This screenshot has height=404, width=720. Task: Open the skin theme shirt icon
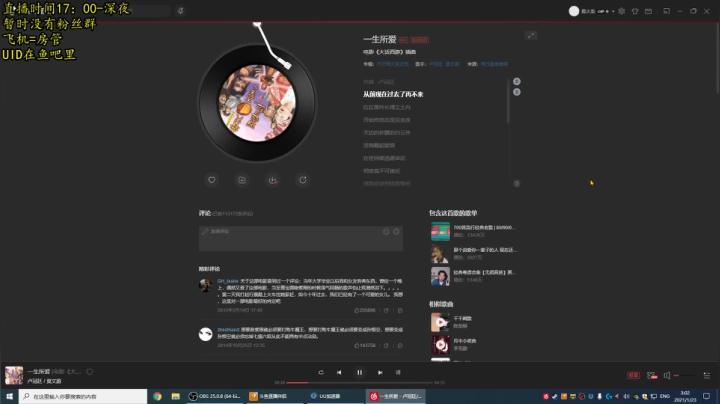point(635,11)
